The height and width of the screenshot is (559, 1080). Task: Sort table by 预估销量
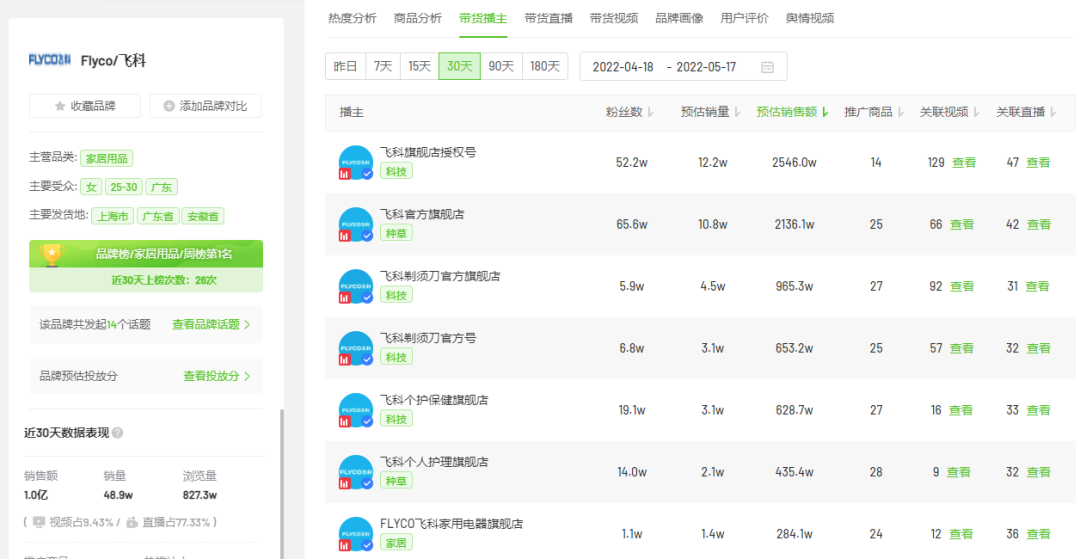pos(710,112)
